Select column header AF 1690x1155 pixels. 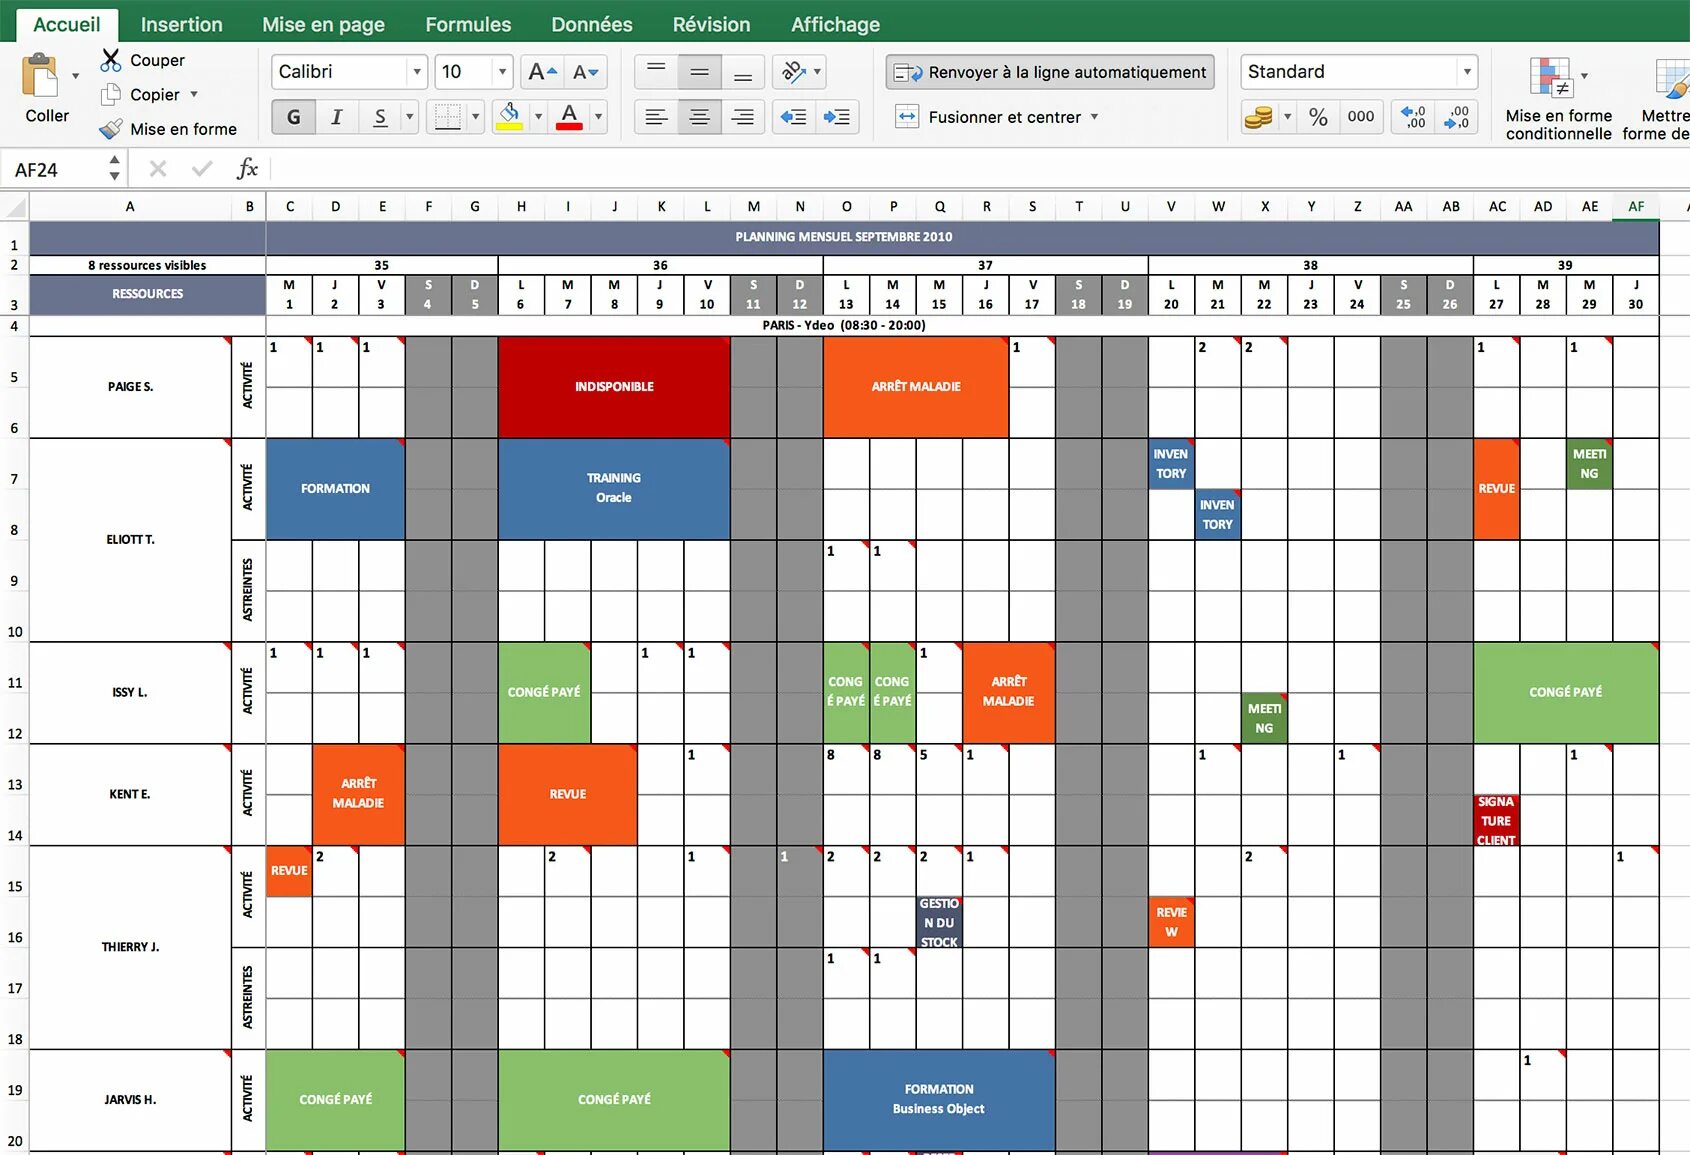pyautogui.click(x=1636, y=207)
